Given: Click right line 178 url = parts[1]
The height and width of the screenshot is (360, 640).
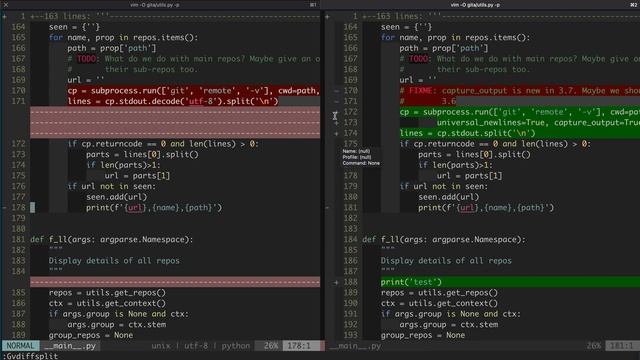Looking at the screenshot, I should click(x=469, y=176).
